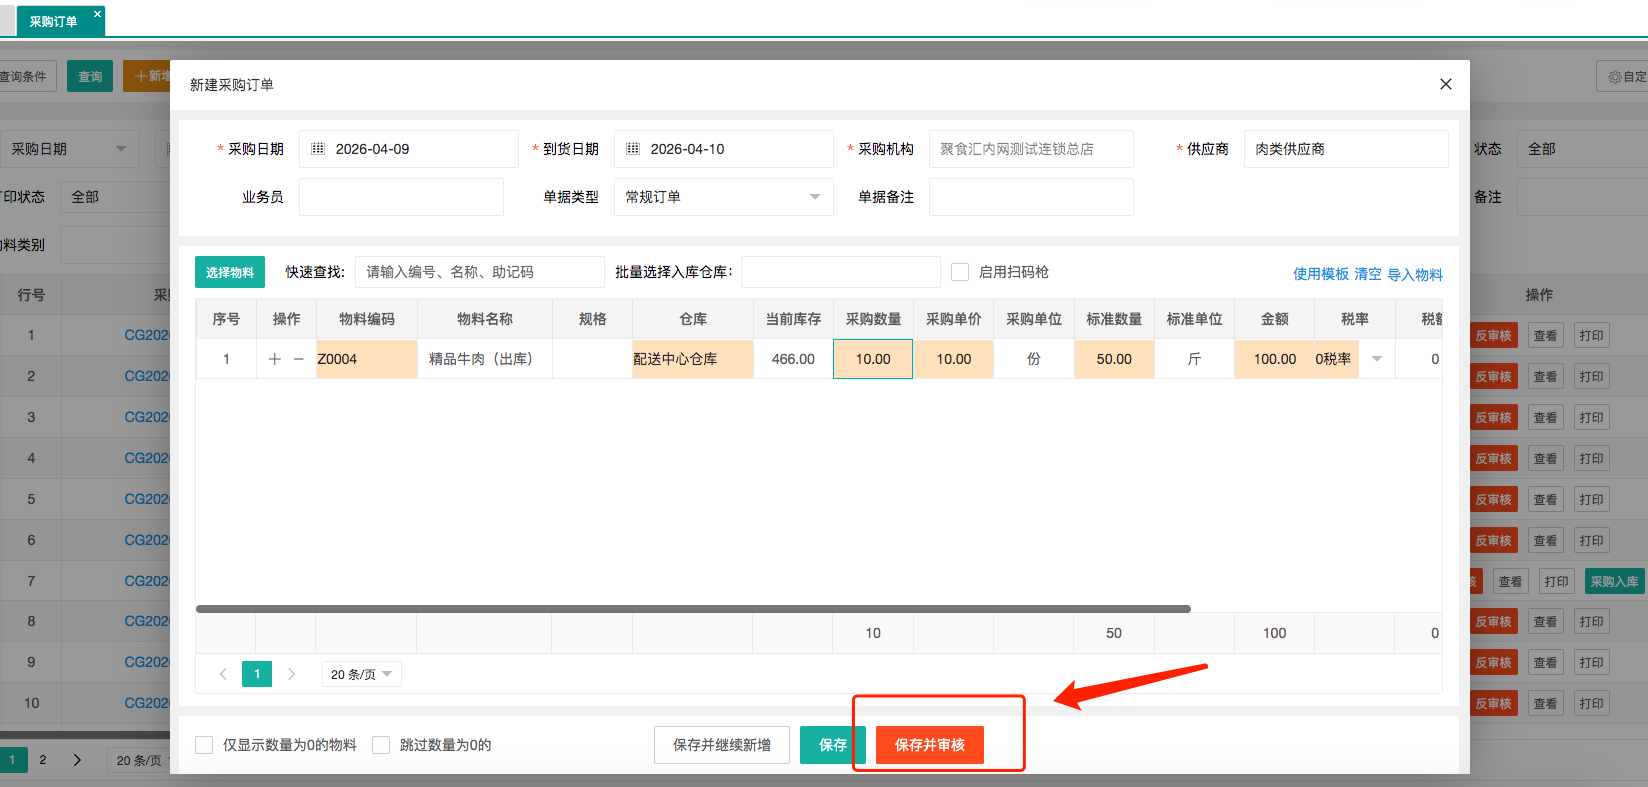Go to next page arrow in dialog pager

291,674
